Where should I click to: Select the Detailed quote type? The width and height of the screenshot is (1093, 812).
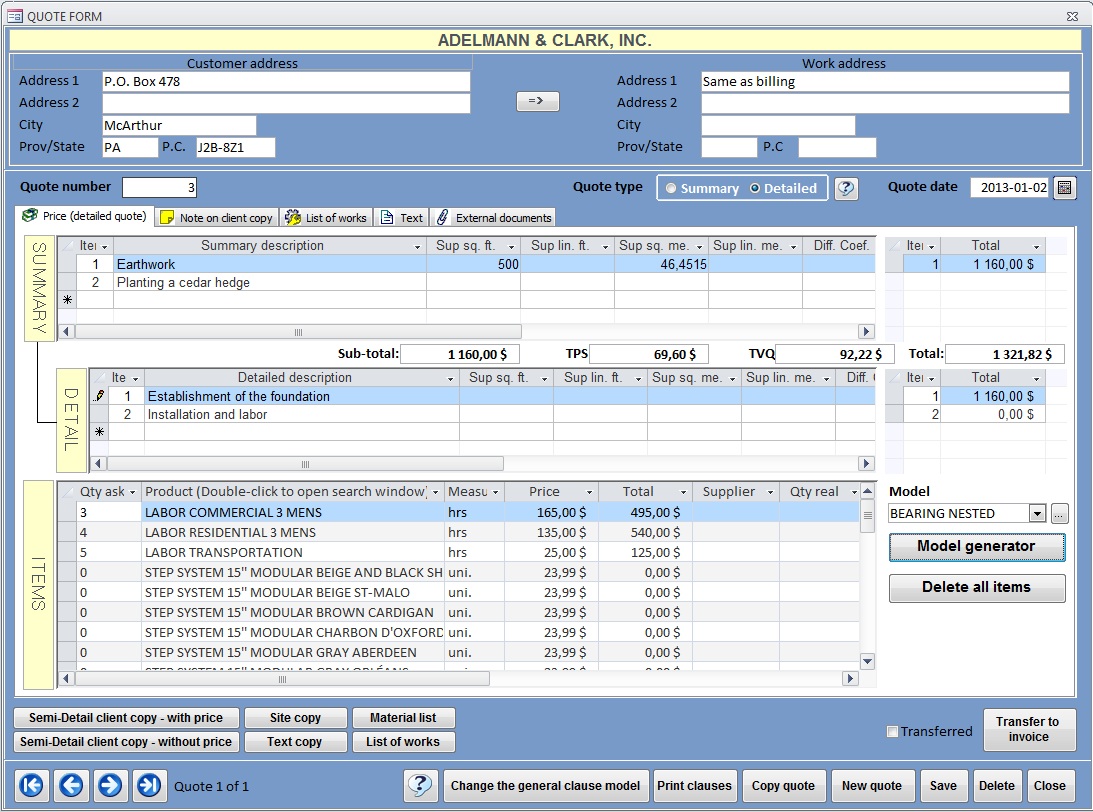[755, 188]
